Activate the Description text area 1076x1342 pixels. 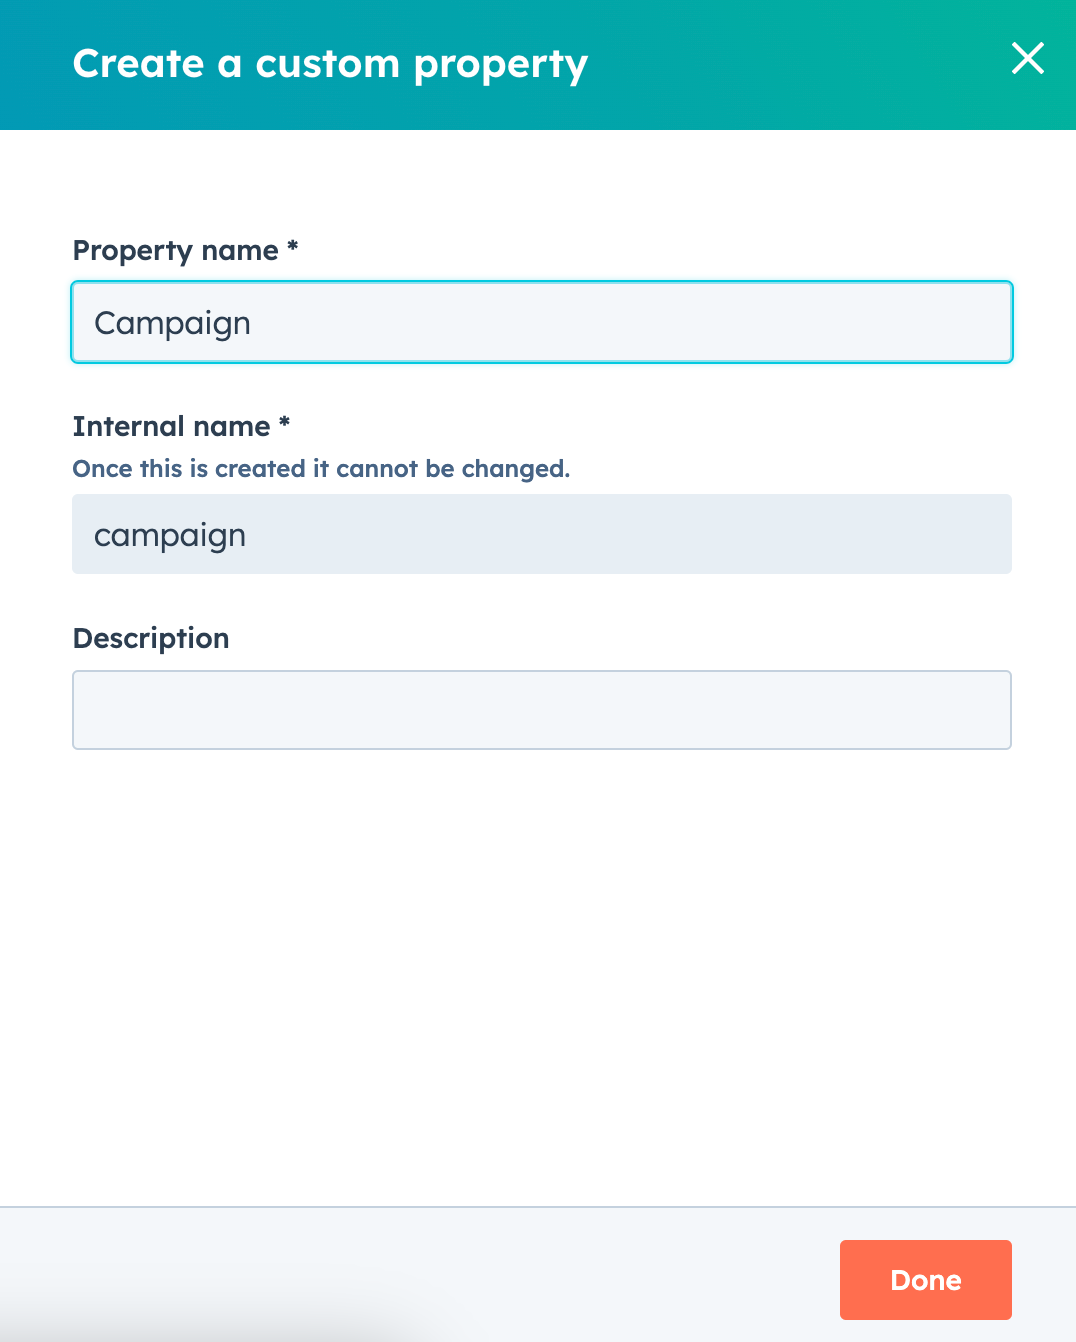(542, 710)
